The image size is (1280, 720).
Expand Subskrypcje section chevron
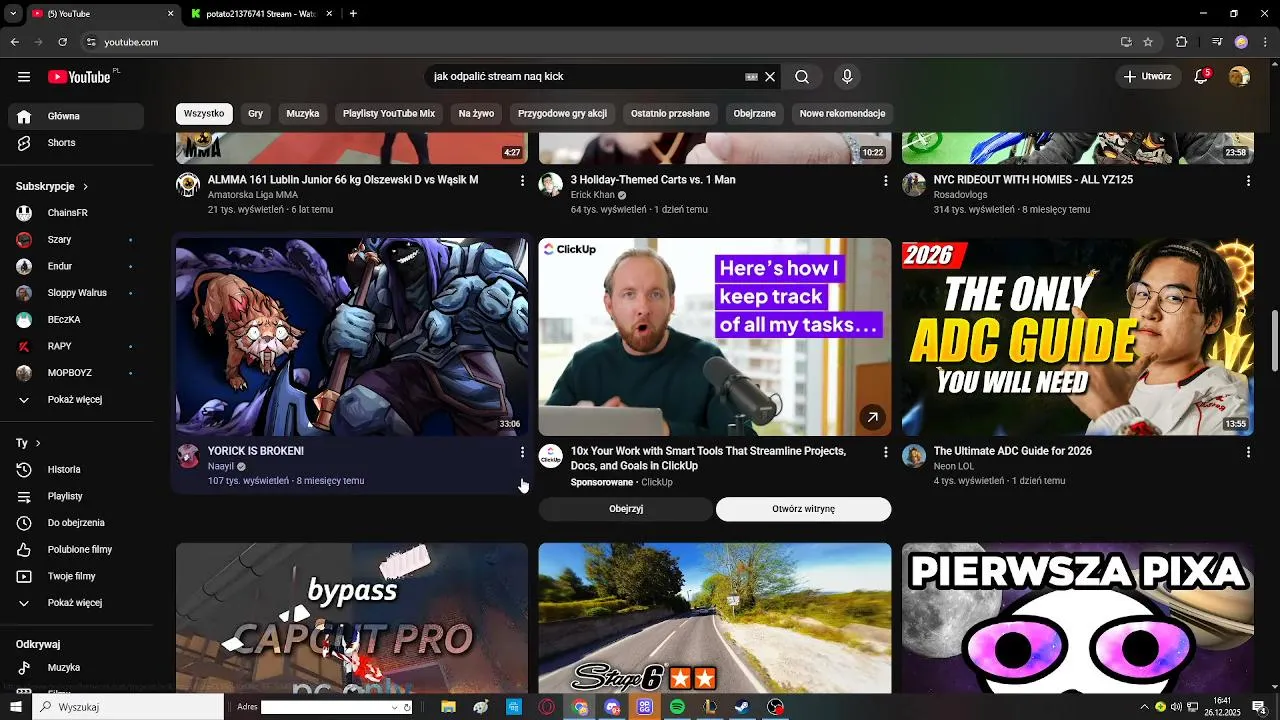[86, 187]
